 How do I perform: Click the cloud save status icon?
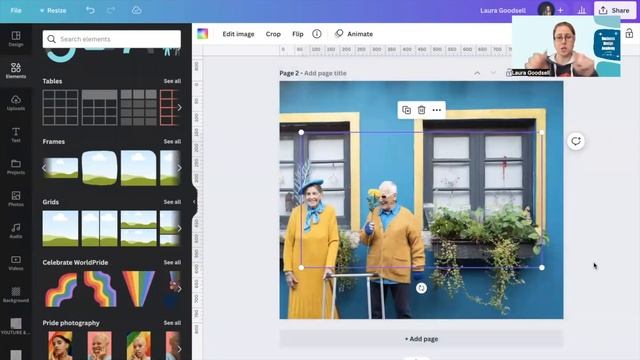(x=136, y=10)
